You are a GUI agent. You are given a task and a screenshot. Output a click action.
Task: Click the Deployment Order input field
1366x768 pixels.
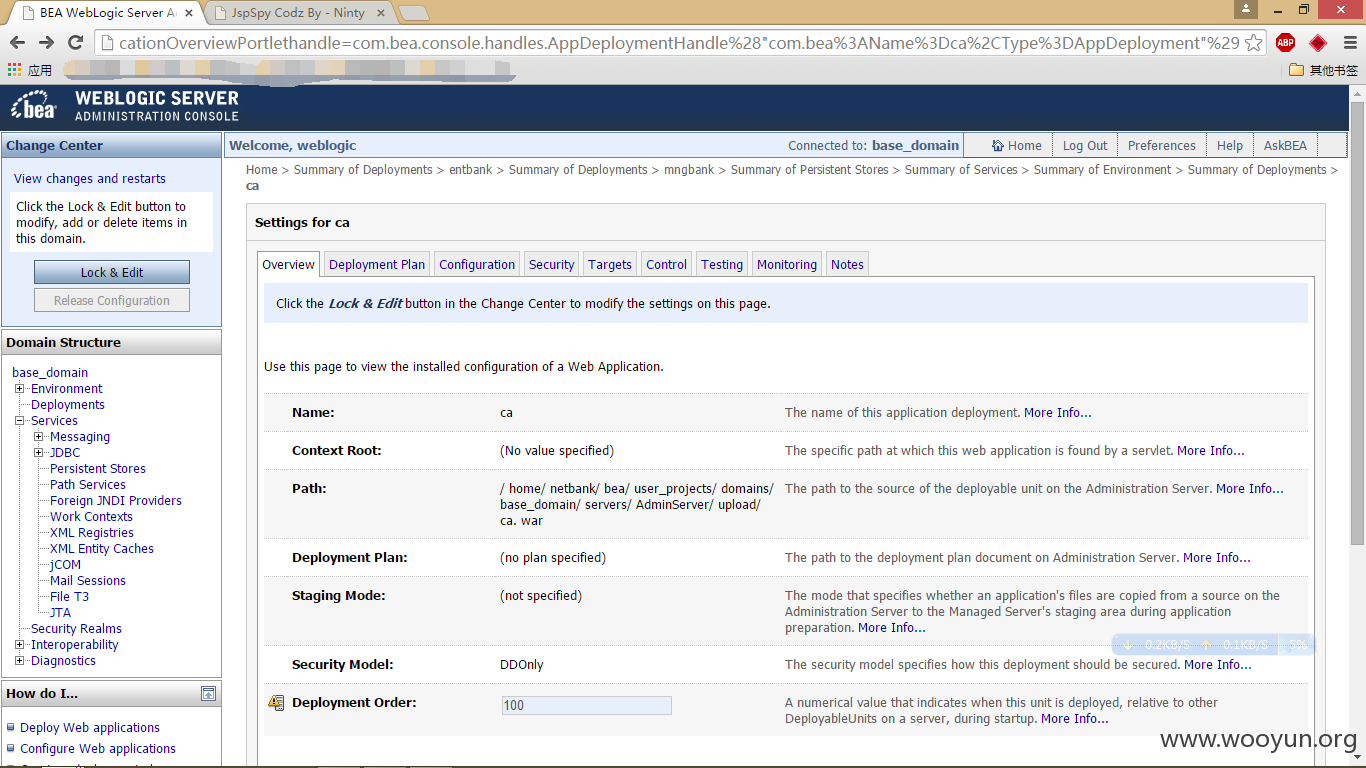pyautogui.click(x=586, y=705)
